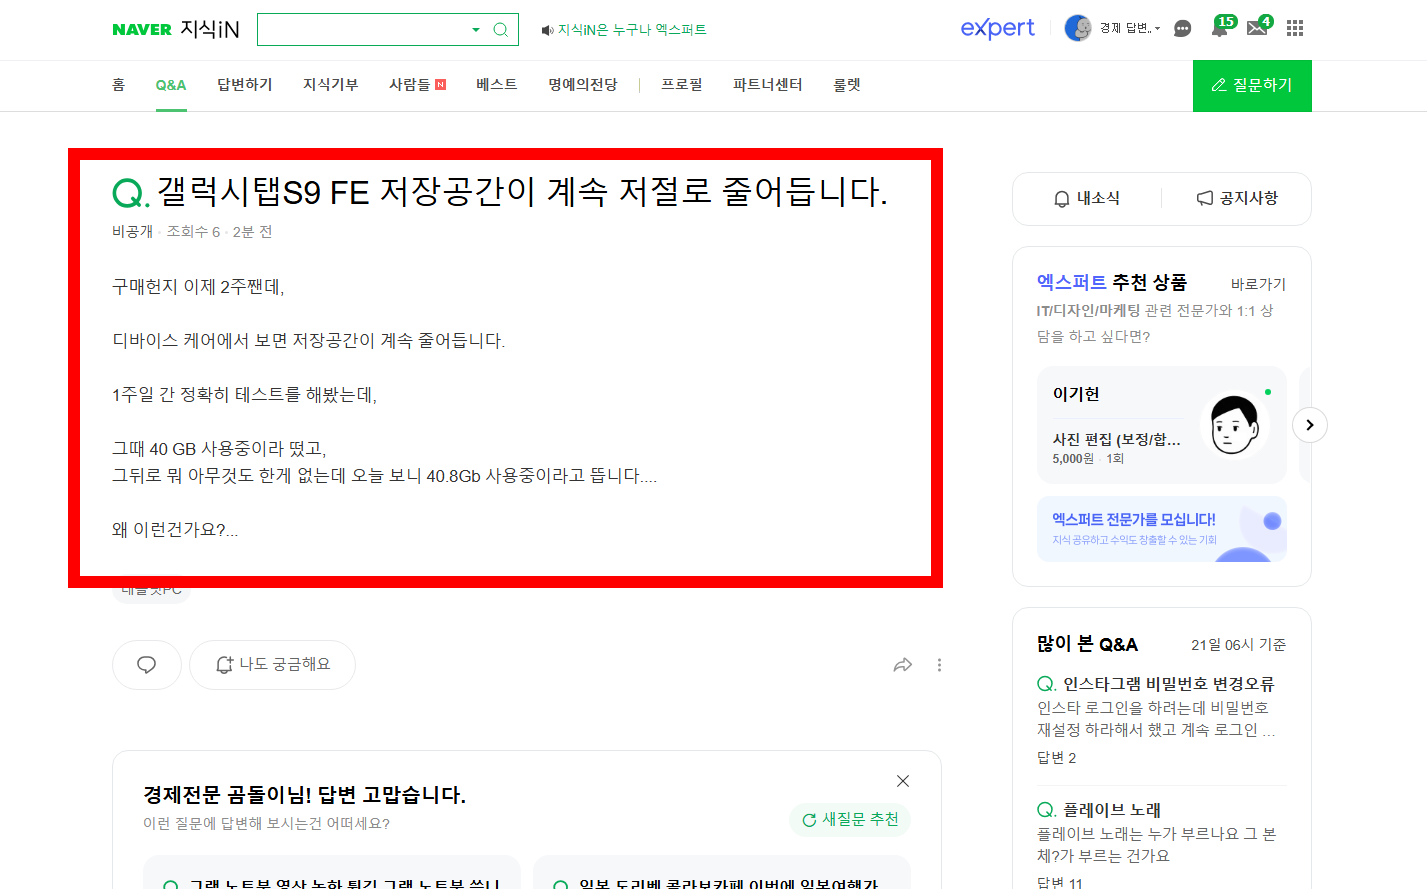Show next expert with right chevron
This screenshot has width=1427, height=889.
point(1310,425)
